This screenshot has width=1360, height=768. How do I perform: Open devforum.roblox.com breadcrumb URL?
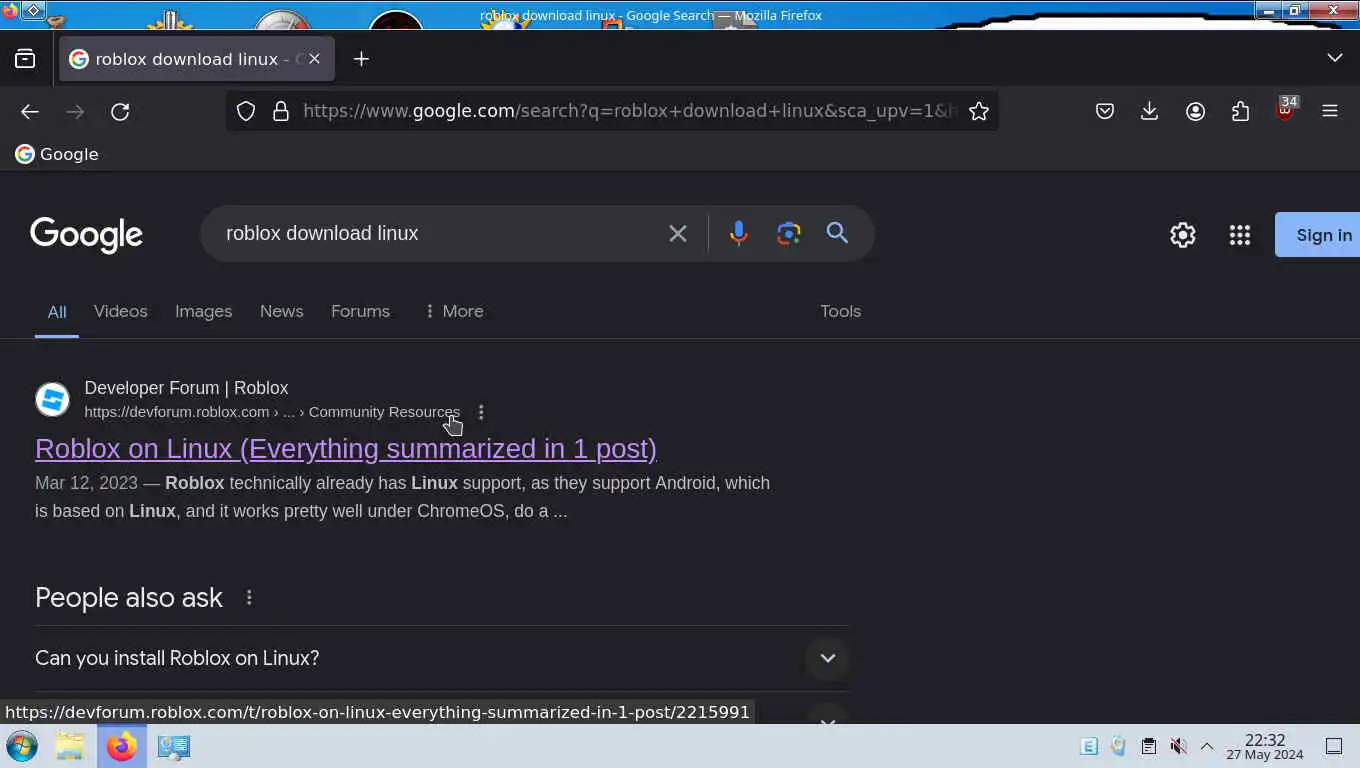point(272,412)
